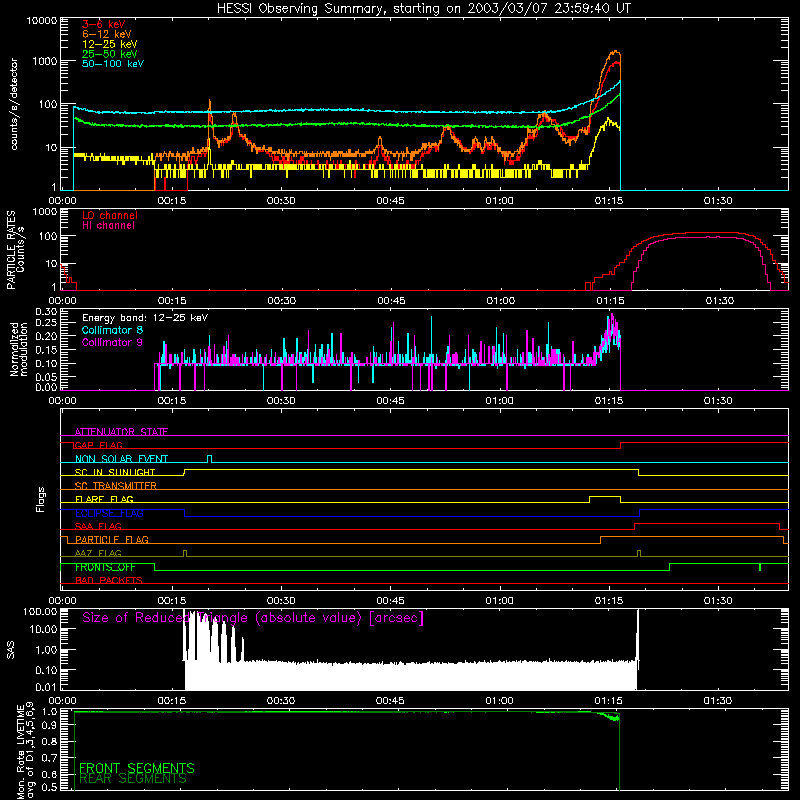Click the NON SOLAR EVENT flag label
Viewport: 800px width, 800px height.
pyautogui.click(x=121, y=459)
